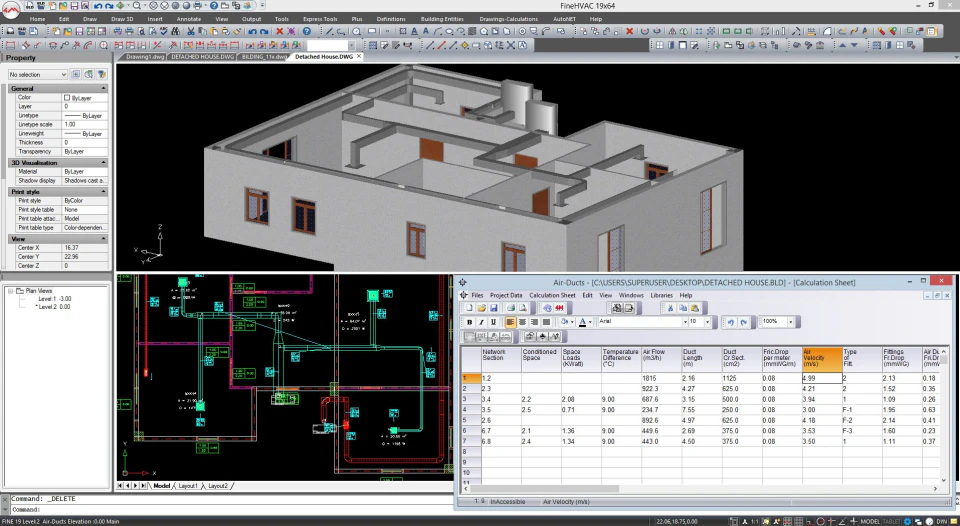This screenshot has height=526, width=960.
Task: Click Save icon in Air-Ducts toolbar
Action: (493, 308)
